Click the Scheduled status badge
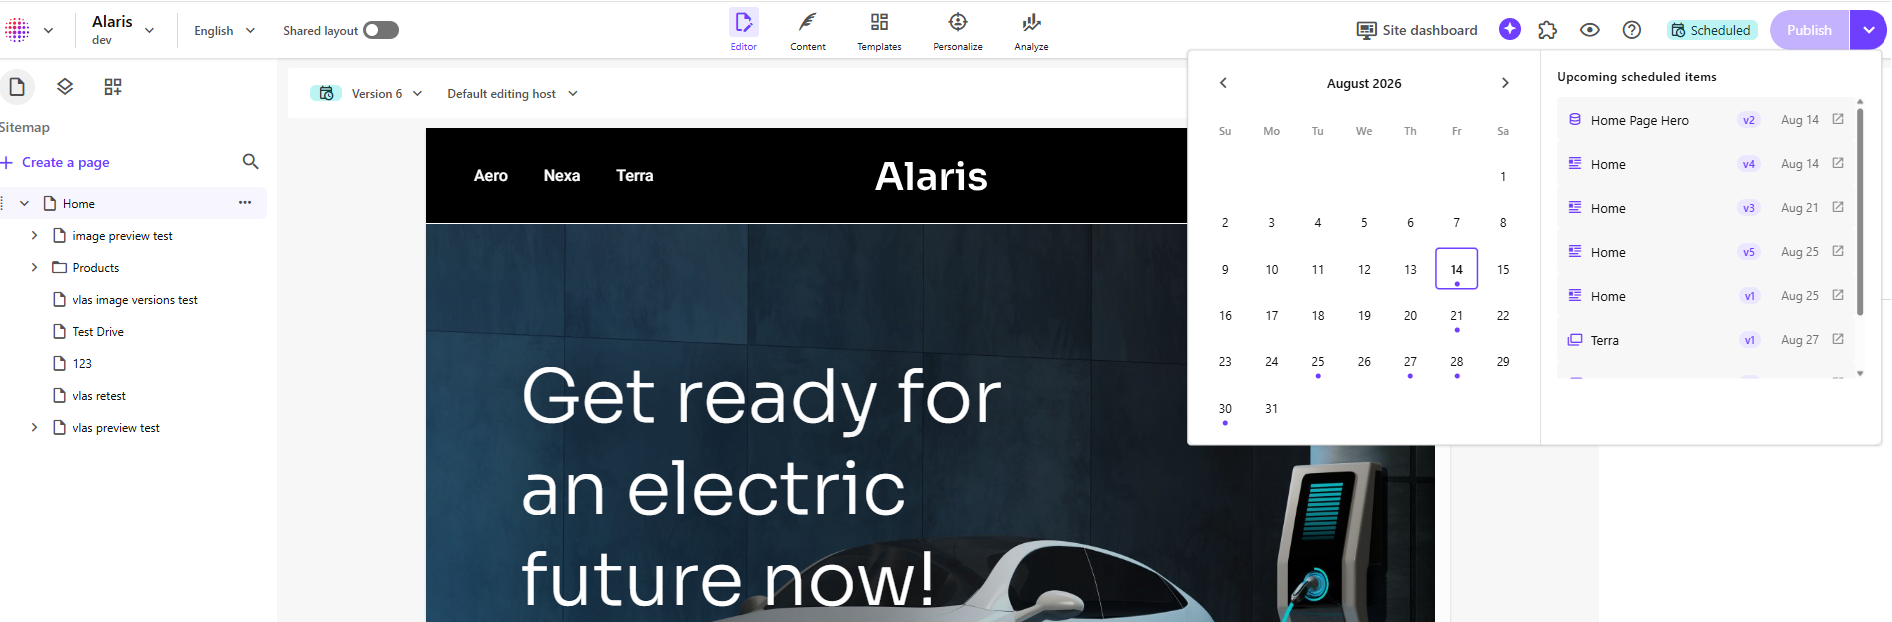1892x622 pixels. 1712,30
